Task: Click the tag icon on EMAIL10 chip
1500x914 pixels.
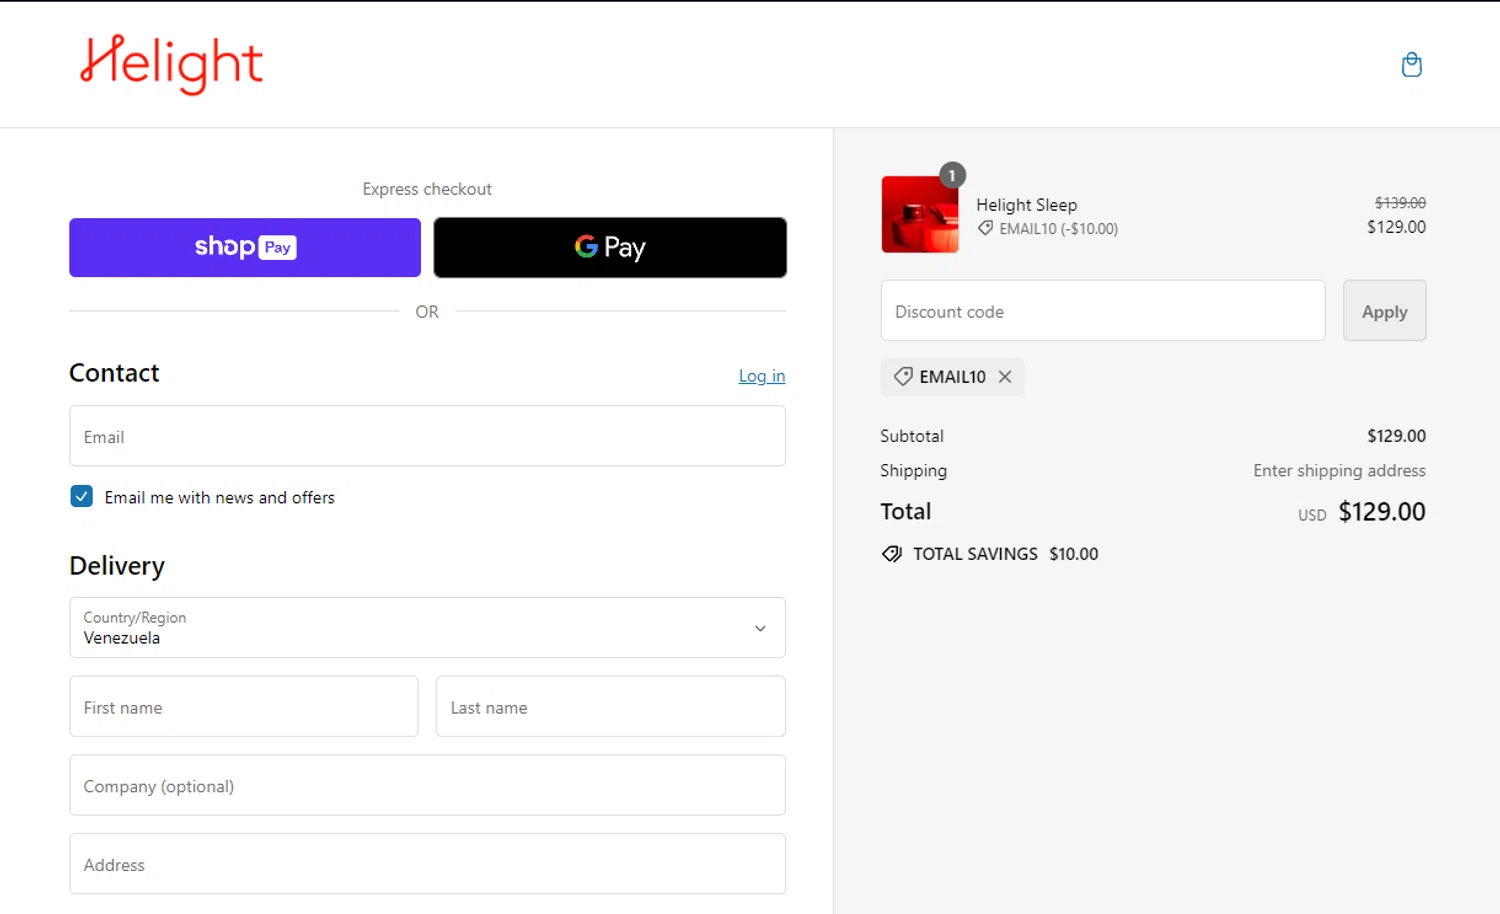Action: pos(903,377)
